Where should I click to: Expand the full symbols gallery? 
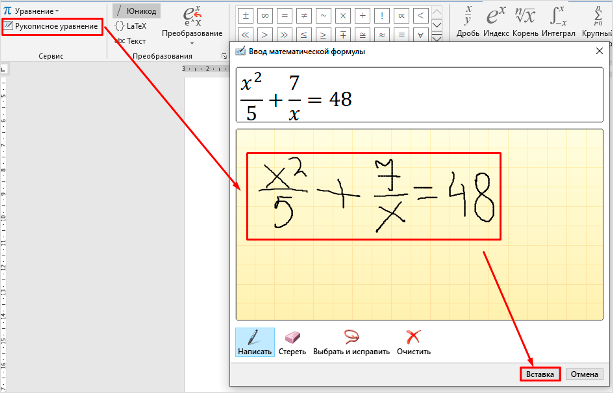click(x=437, y=37)
